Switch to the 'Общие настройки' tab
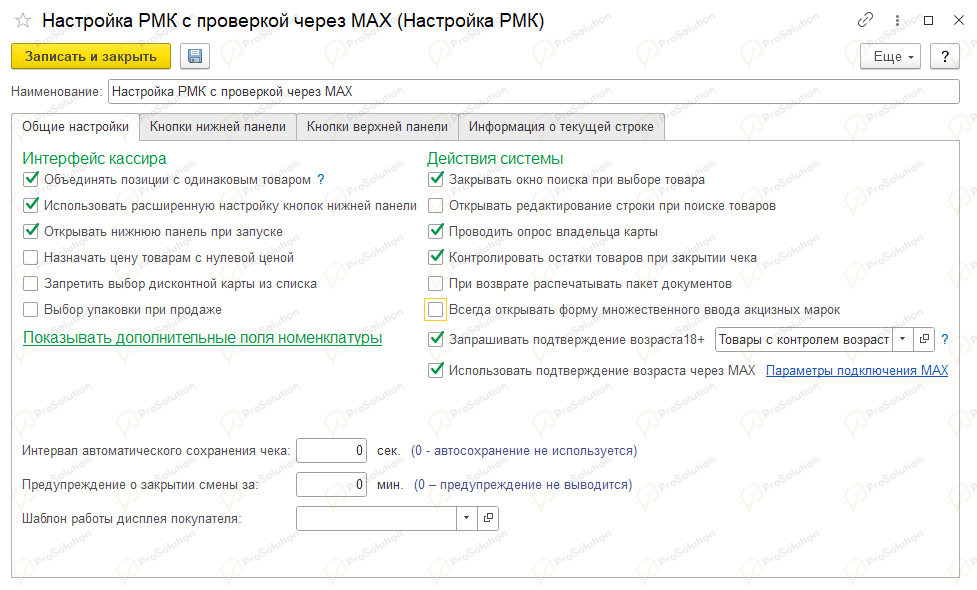 (x=75, y=127)
